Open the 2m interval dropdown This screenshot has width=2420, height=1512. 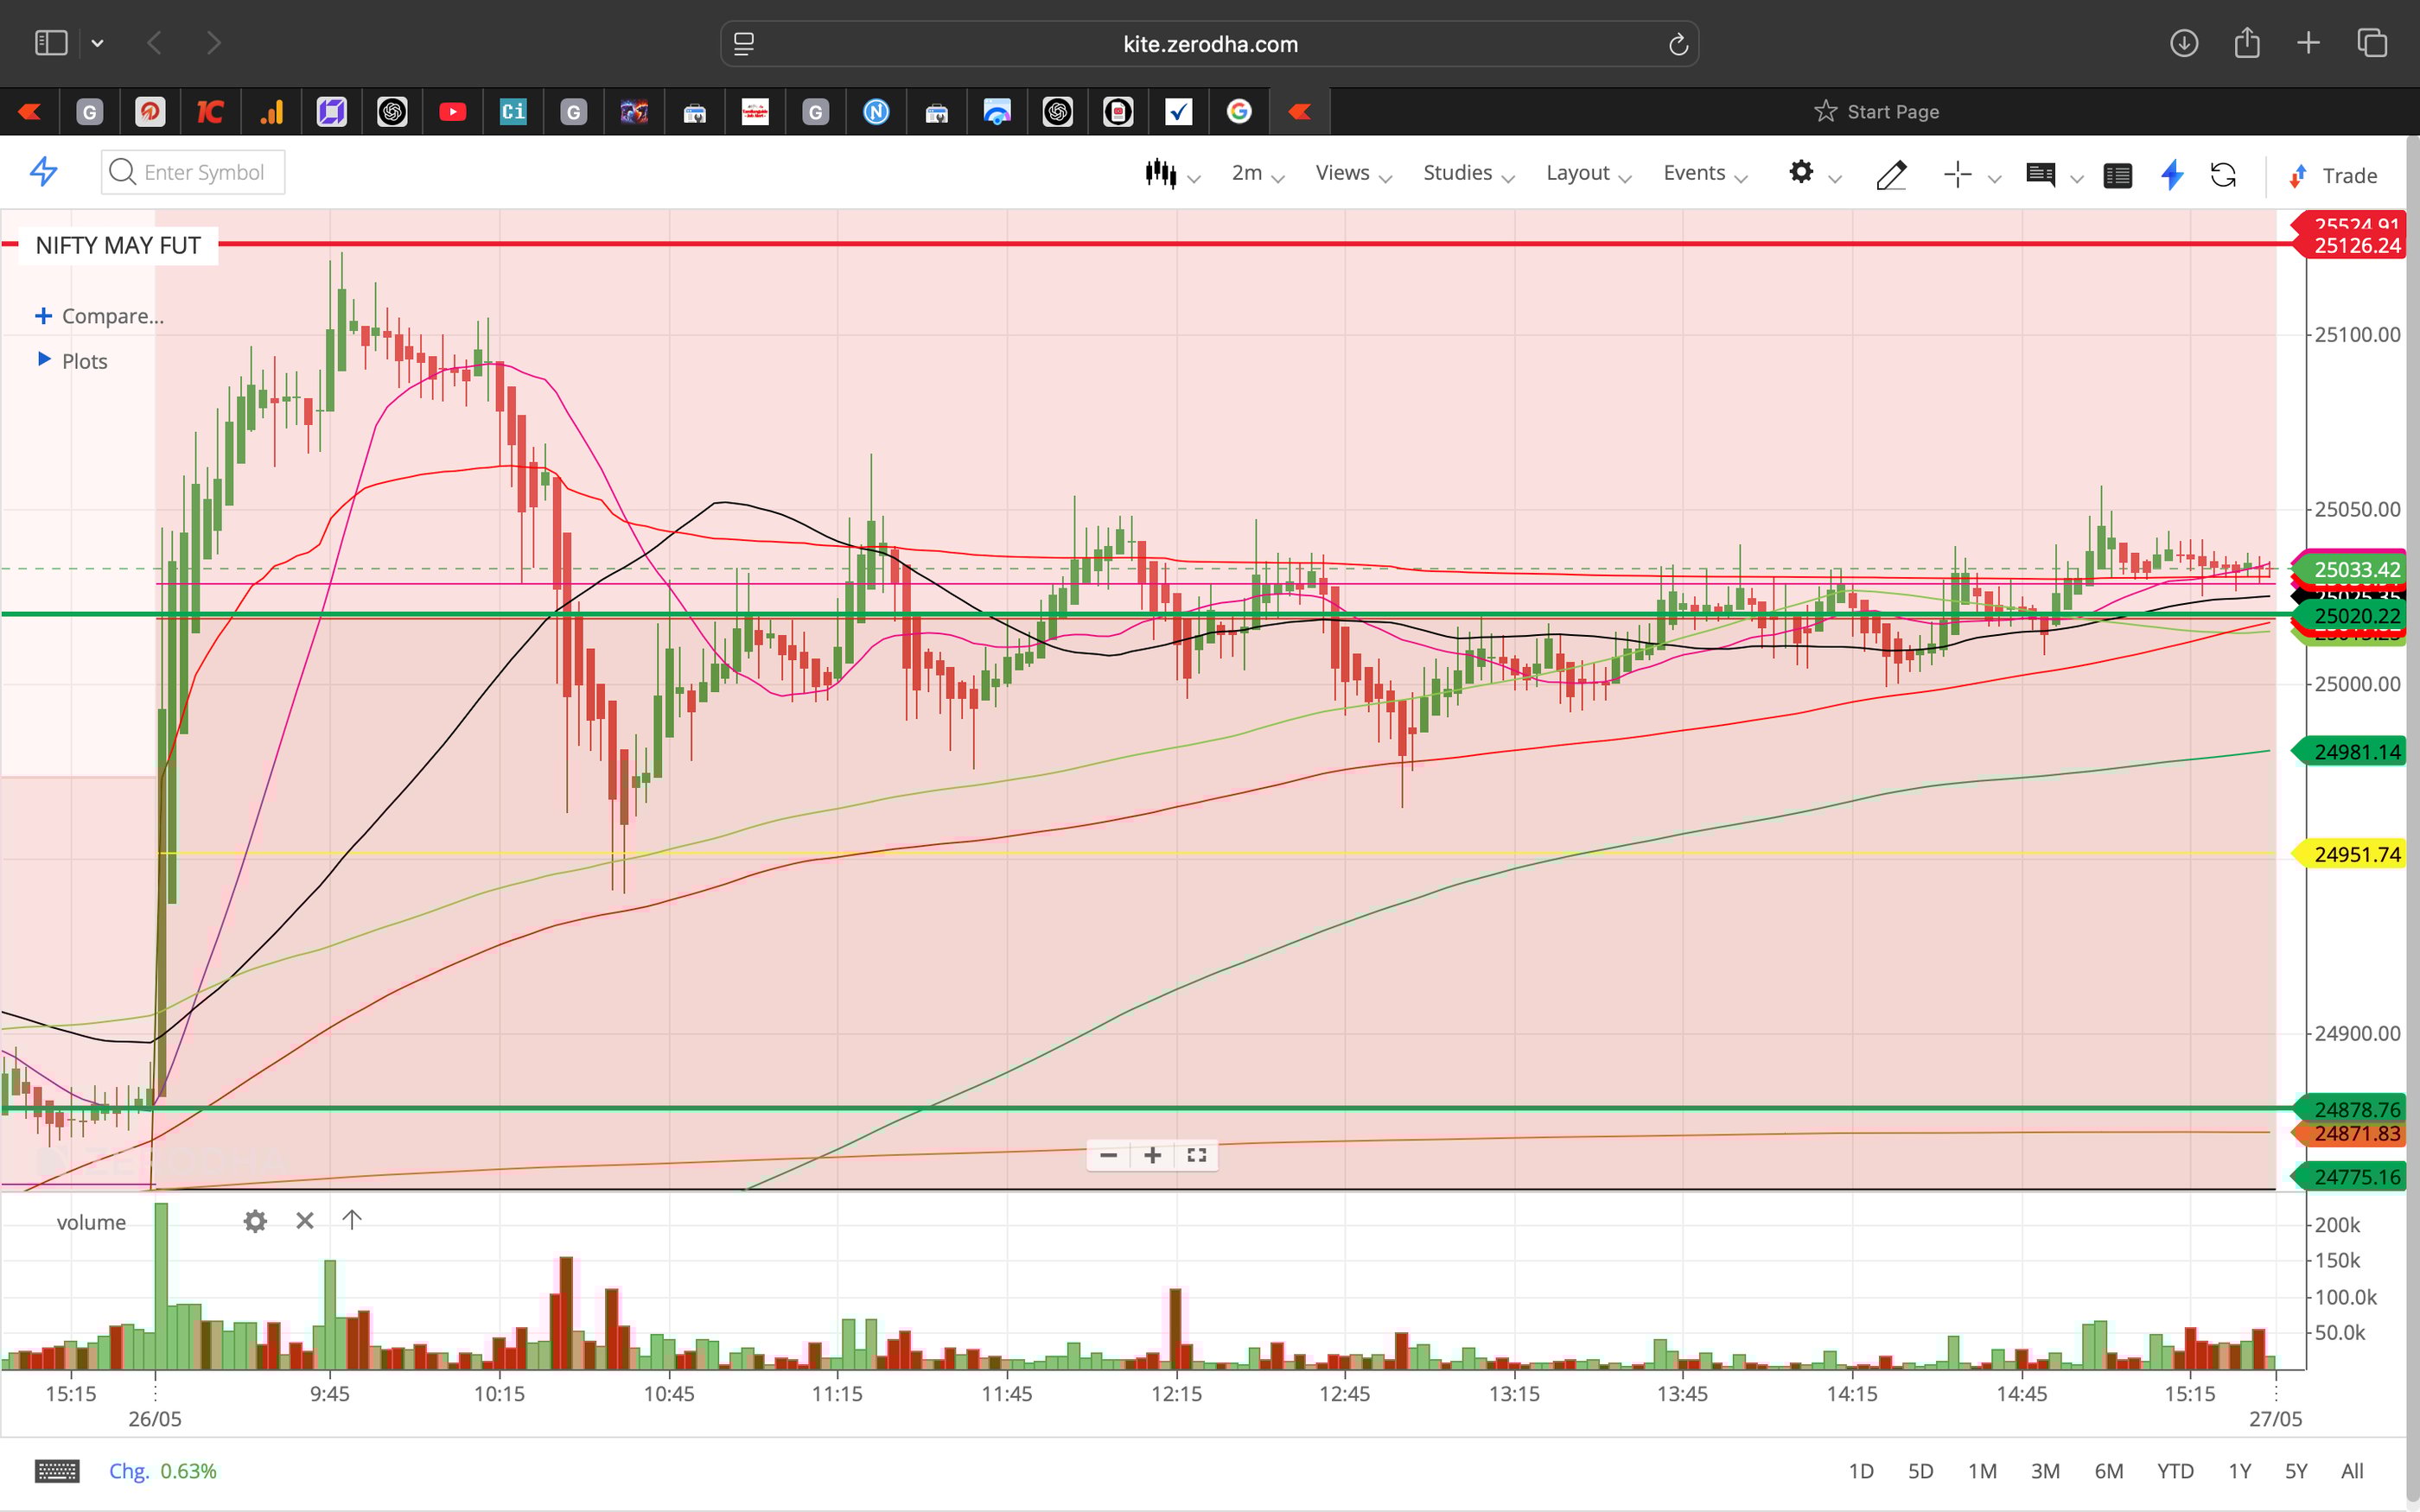coord(1247,172)
